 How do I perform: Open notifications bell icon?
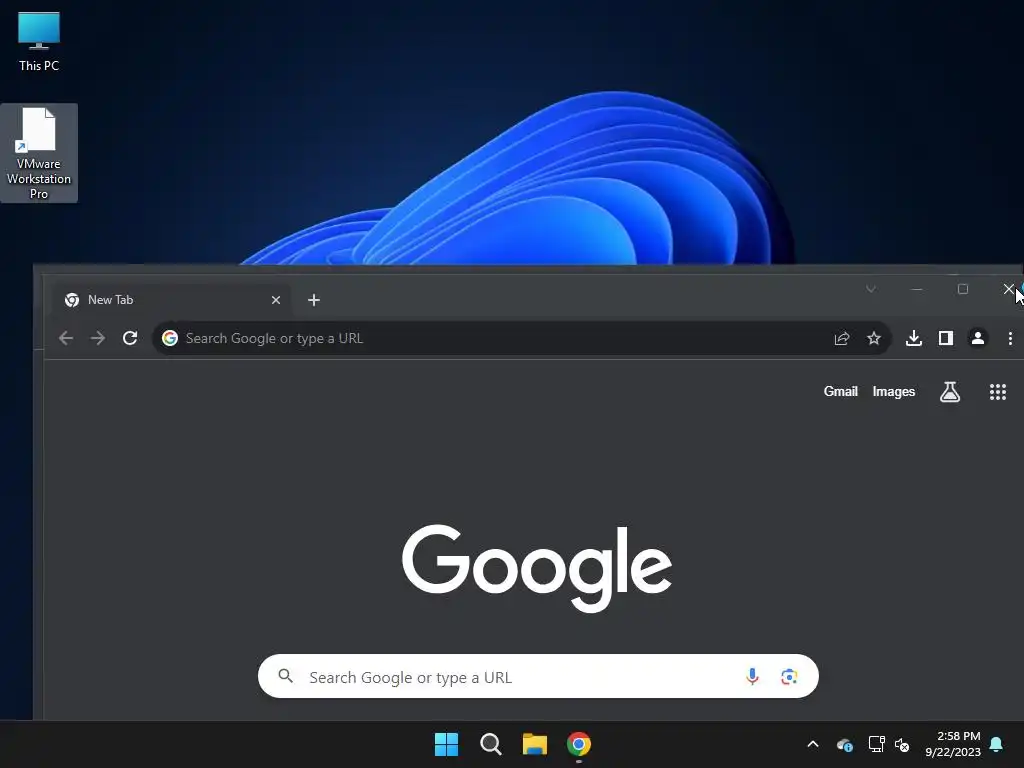tap(997, 744)
